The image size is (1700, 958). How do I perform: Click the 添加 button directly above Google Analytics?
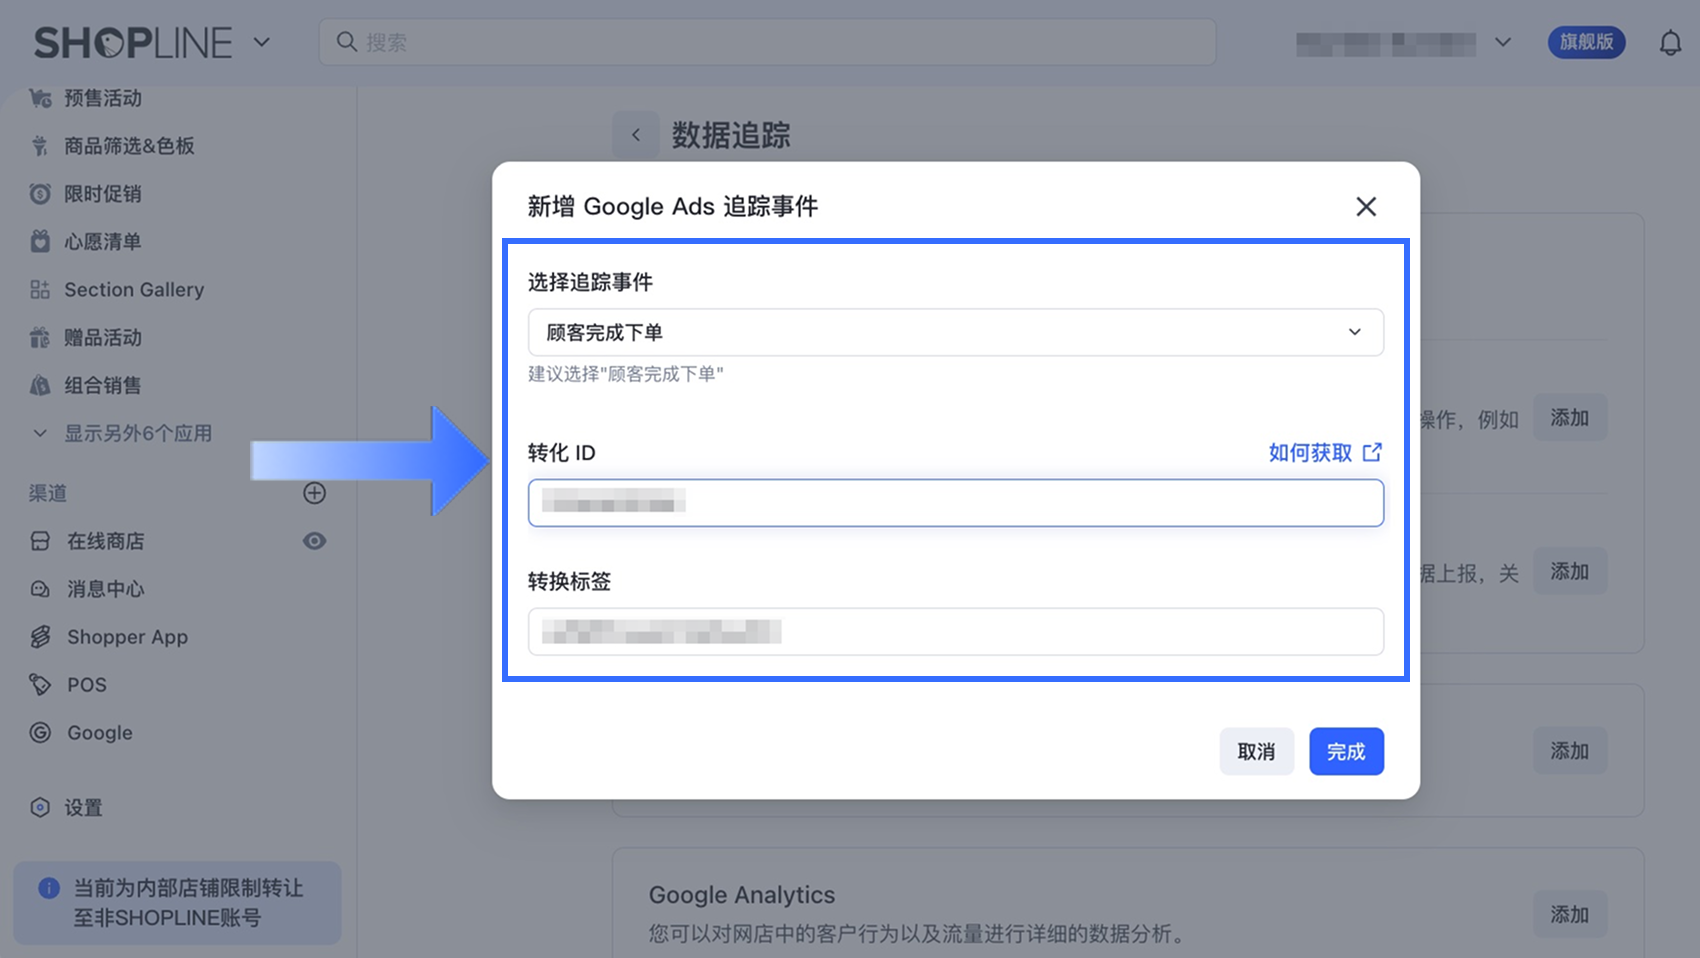click(1570, 751)
